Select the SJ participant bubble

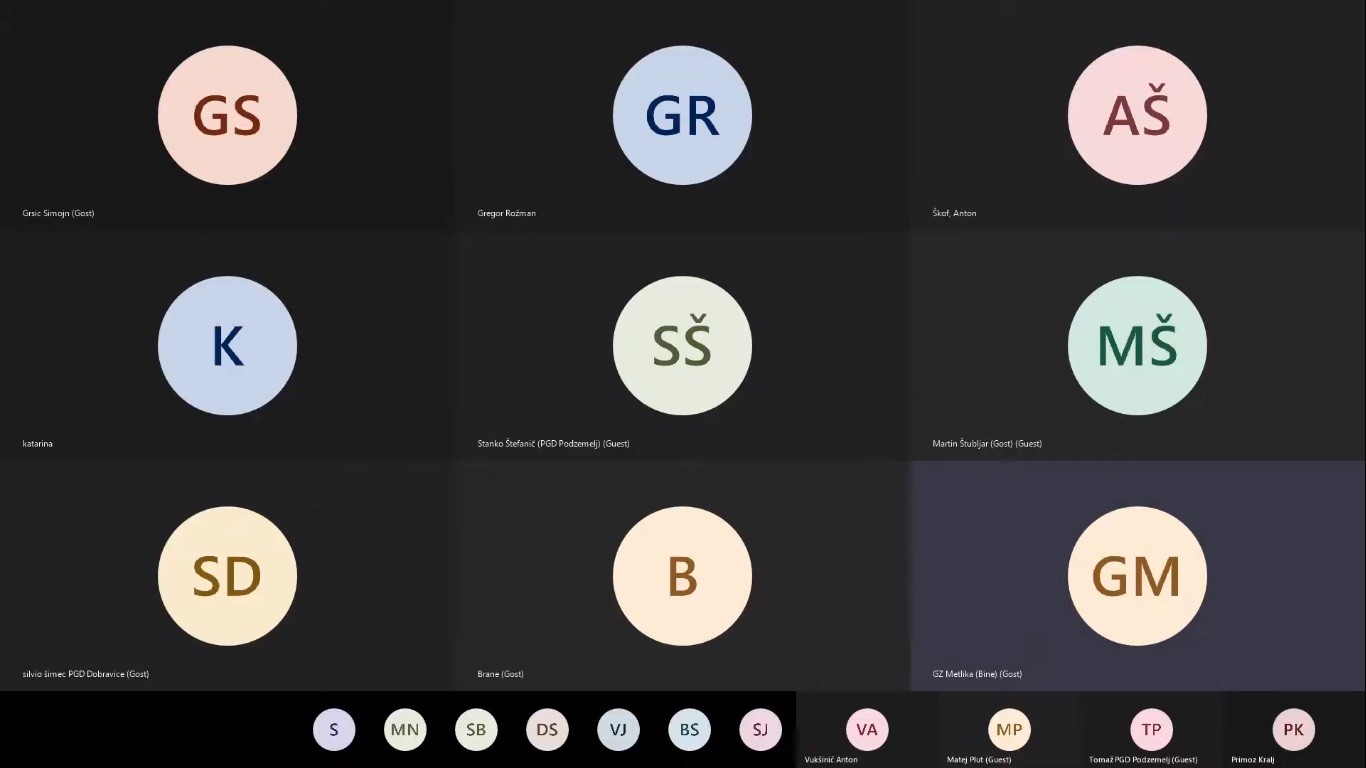pyautogui.click(x=760, y=730)
